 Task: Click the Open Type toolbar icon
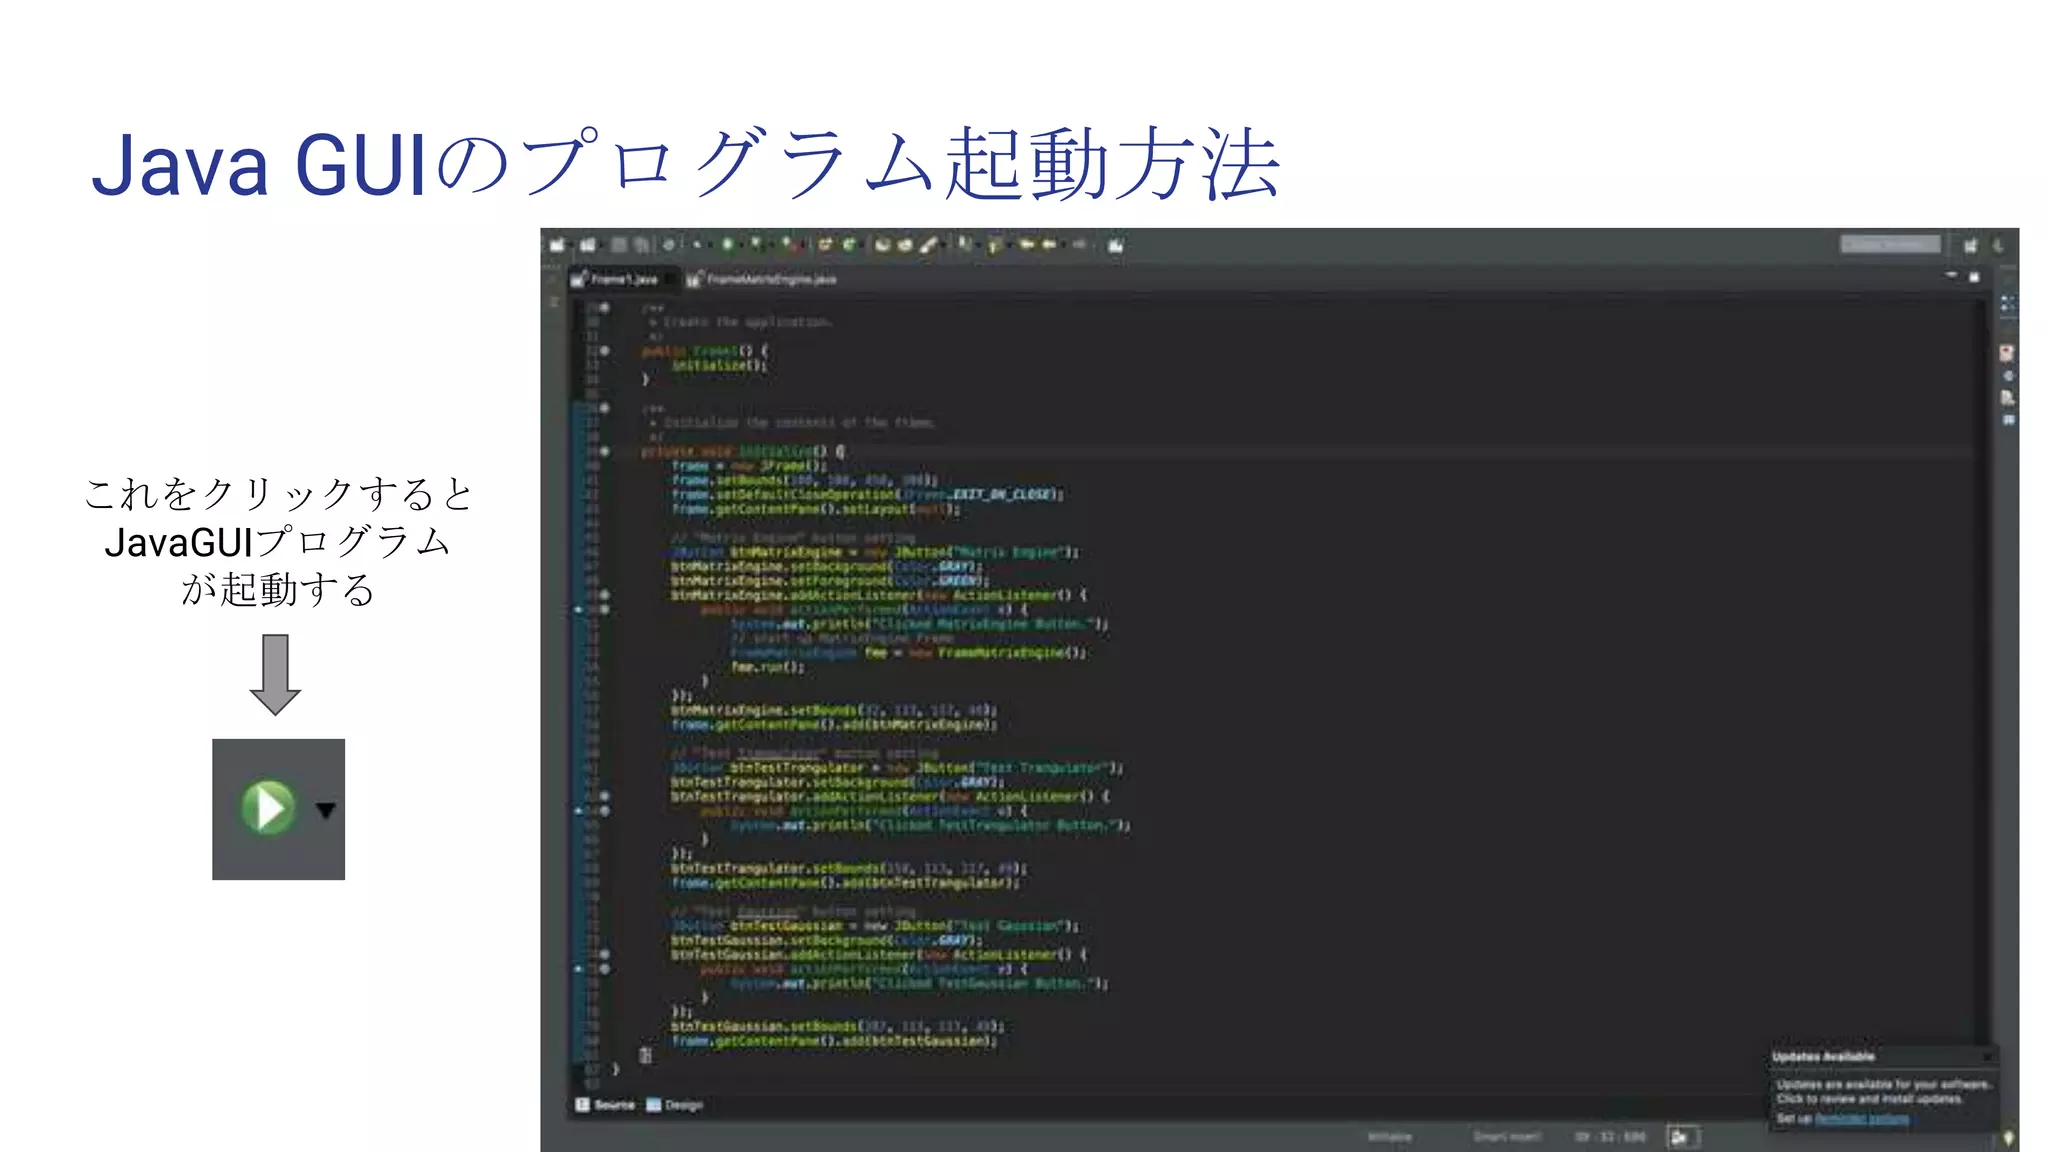coord(882,245)
